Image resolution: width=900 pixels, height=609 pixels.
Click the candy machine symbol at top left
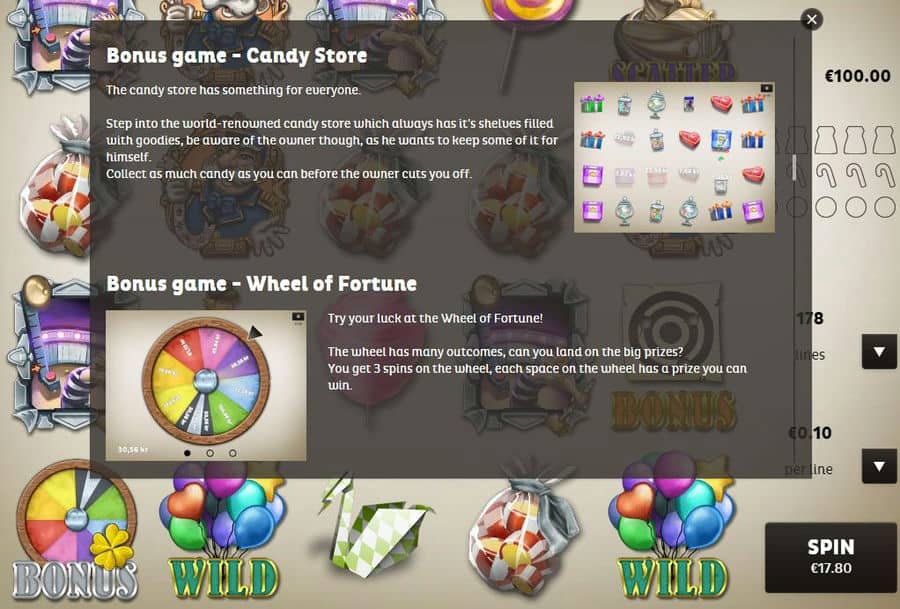[51, 46]
